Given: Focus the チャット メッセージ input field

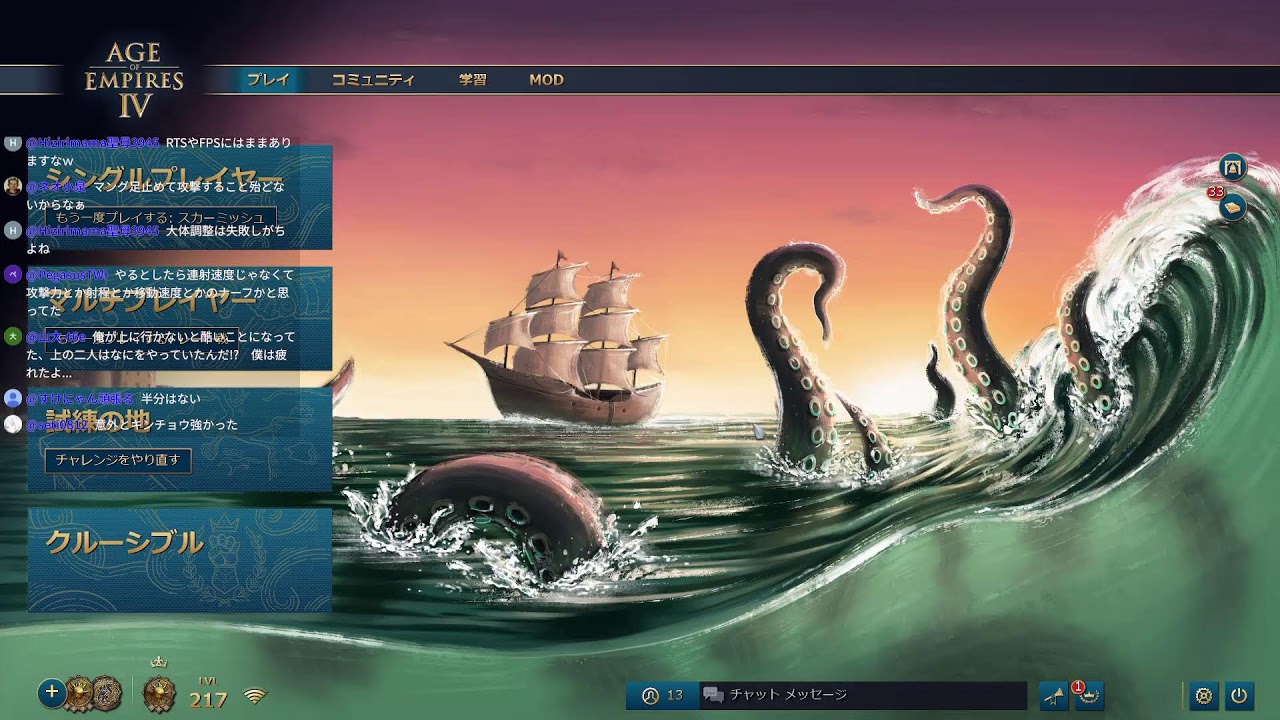Looking at the screenshot, I should point(862,695).
